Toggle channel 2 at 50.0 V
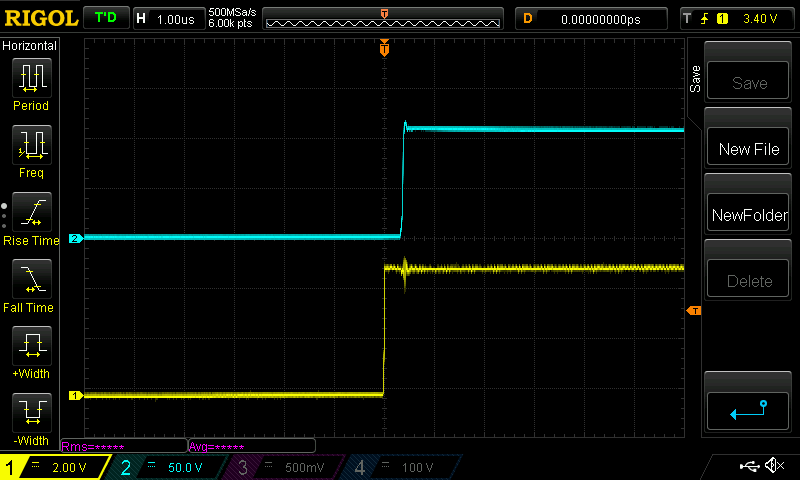The image size is (800, 480). click(x=170, y=467)
